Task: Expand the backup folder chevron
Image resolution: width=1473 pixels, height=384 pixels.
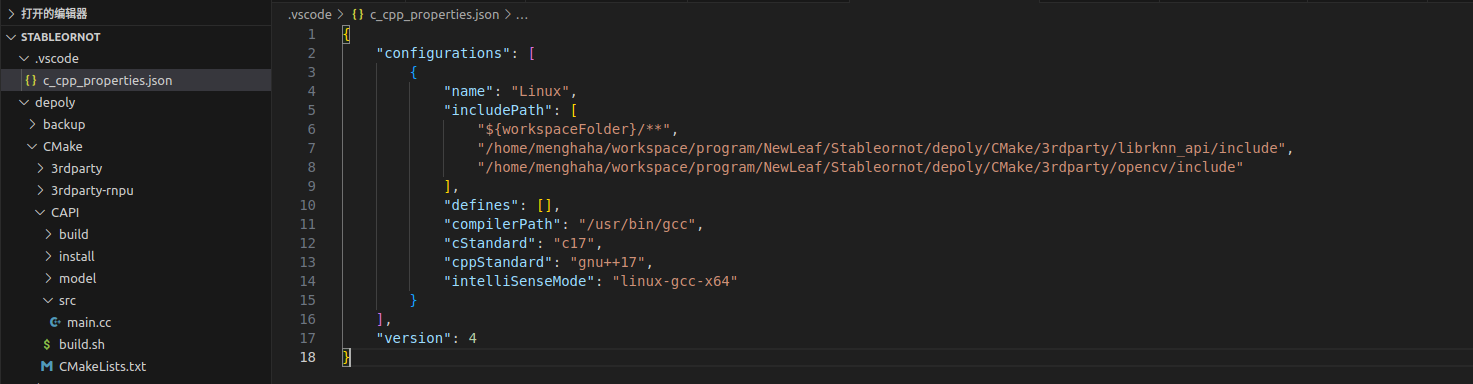Action: tap(33, 125)
